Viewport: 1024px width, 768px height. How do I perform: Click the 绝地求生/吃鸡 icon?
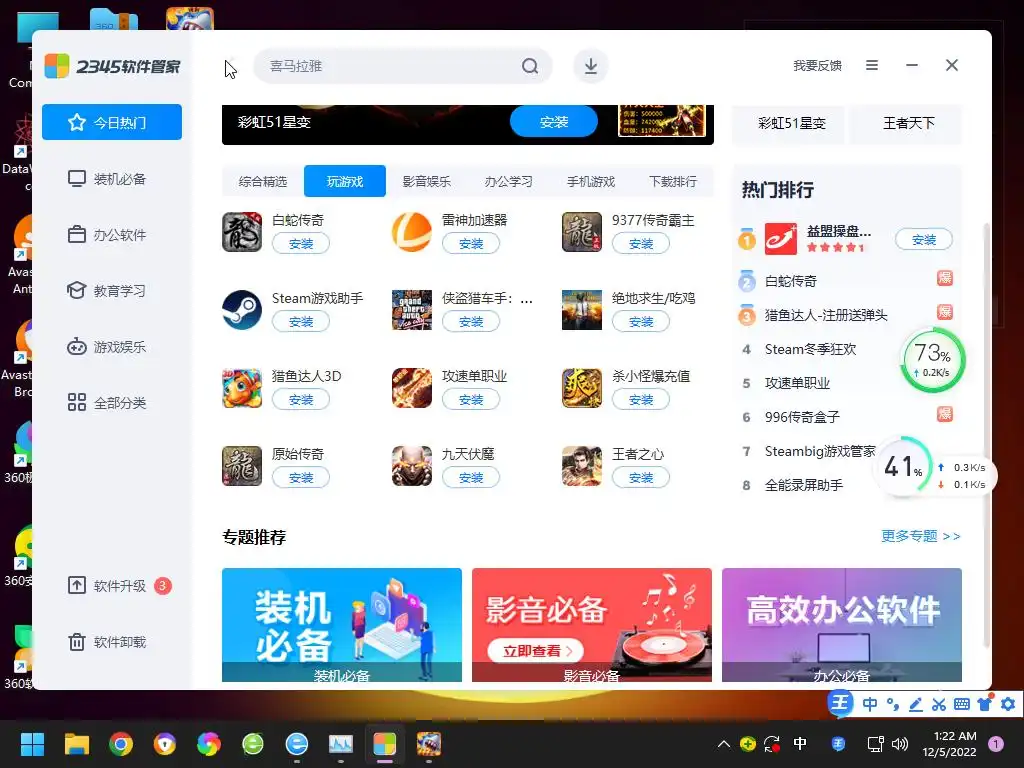pyautogui.click(x=581, y=310)
